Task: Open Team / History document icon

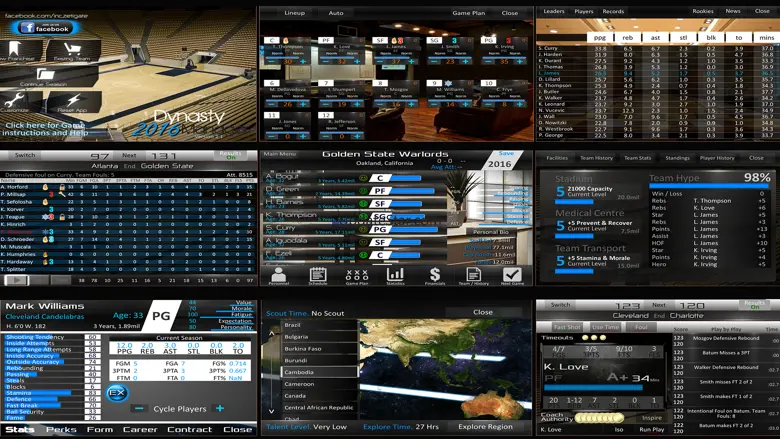Action: (474, 276)
